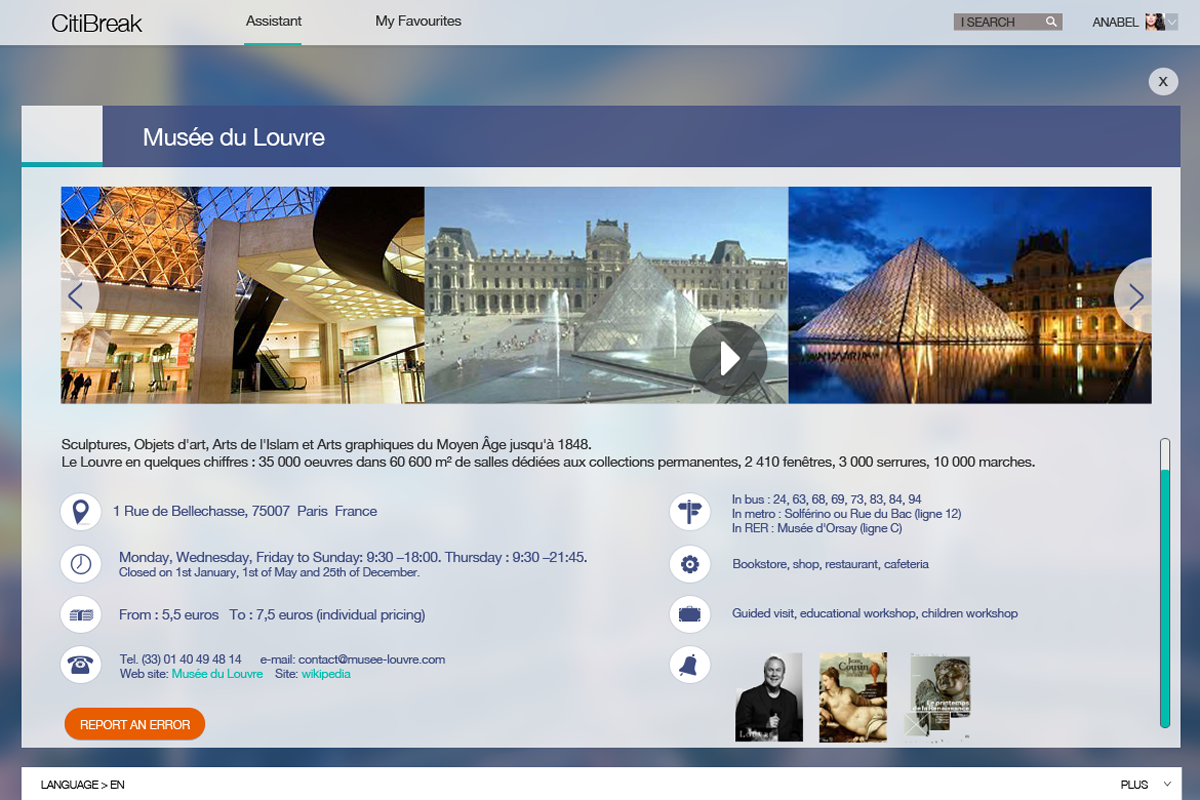Image resolution: width=1200 pixels, height=800 pixels.
Task: Open the wikipedia site link
Action: pyautogui.click(x=326, y=674)
